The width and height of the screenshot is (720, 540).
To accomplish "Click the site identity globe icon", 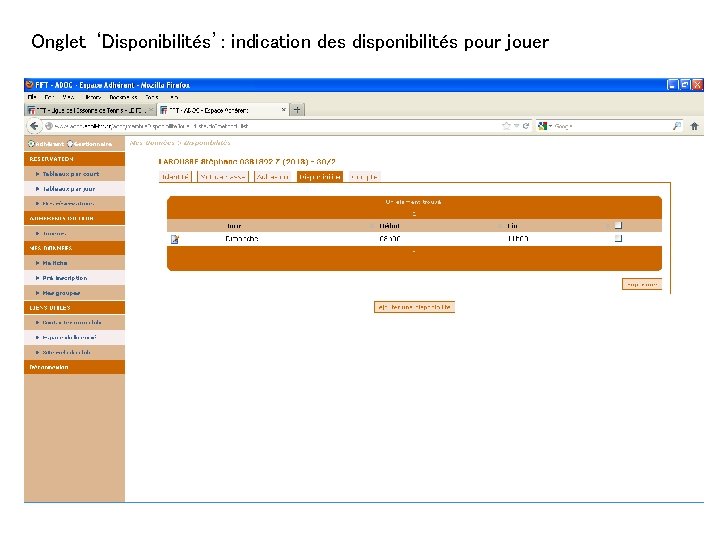I will (x=48, y=126).
